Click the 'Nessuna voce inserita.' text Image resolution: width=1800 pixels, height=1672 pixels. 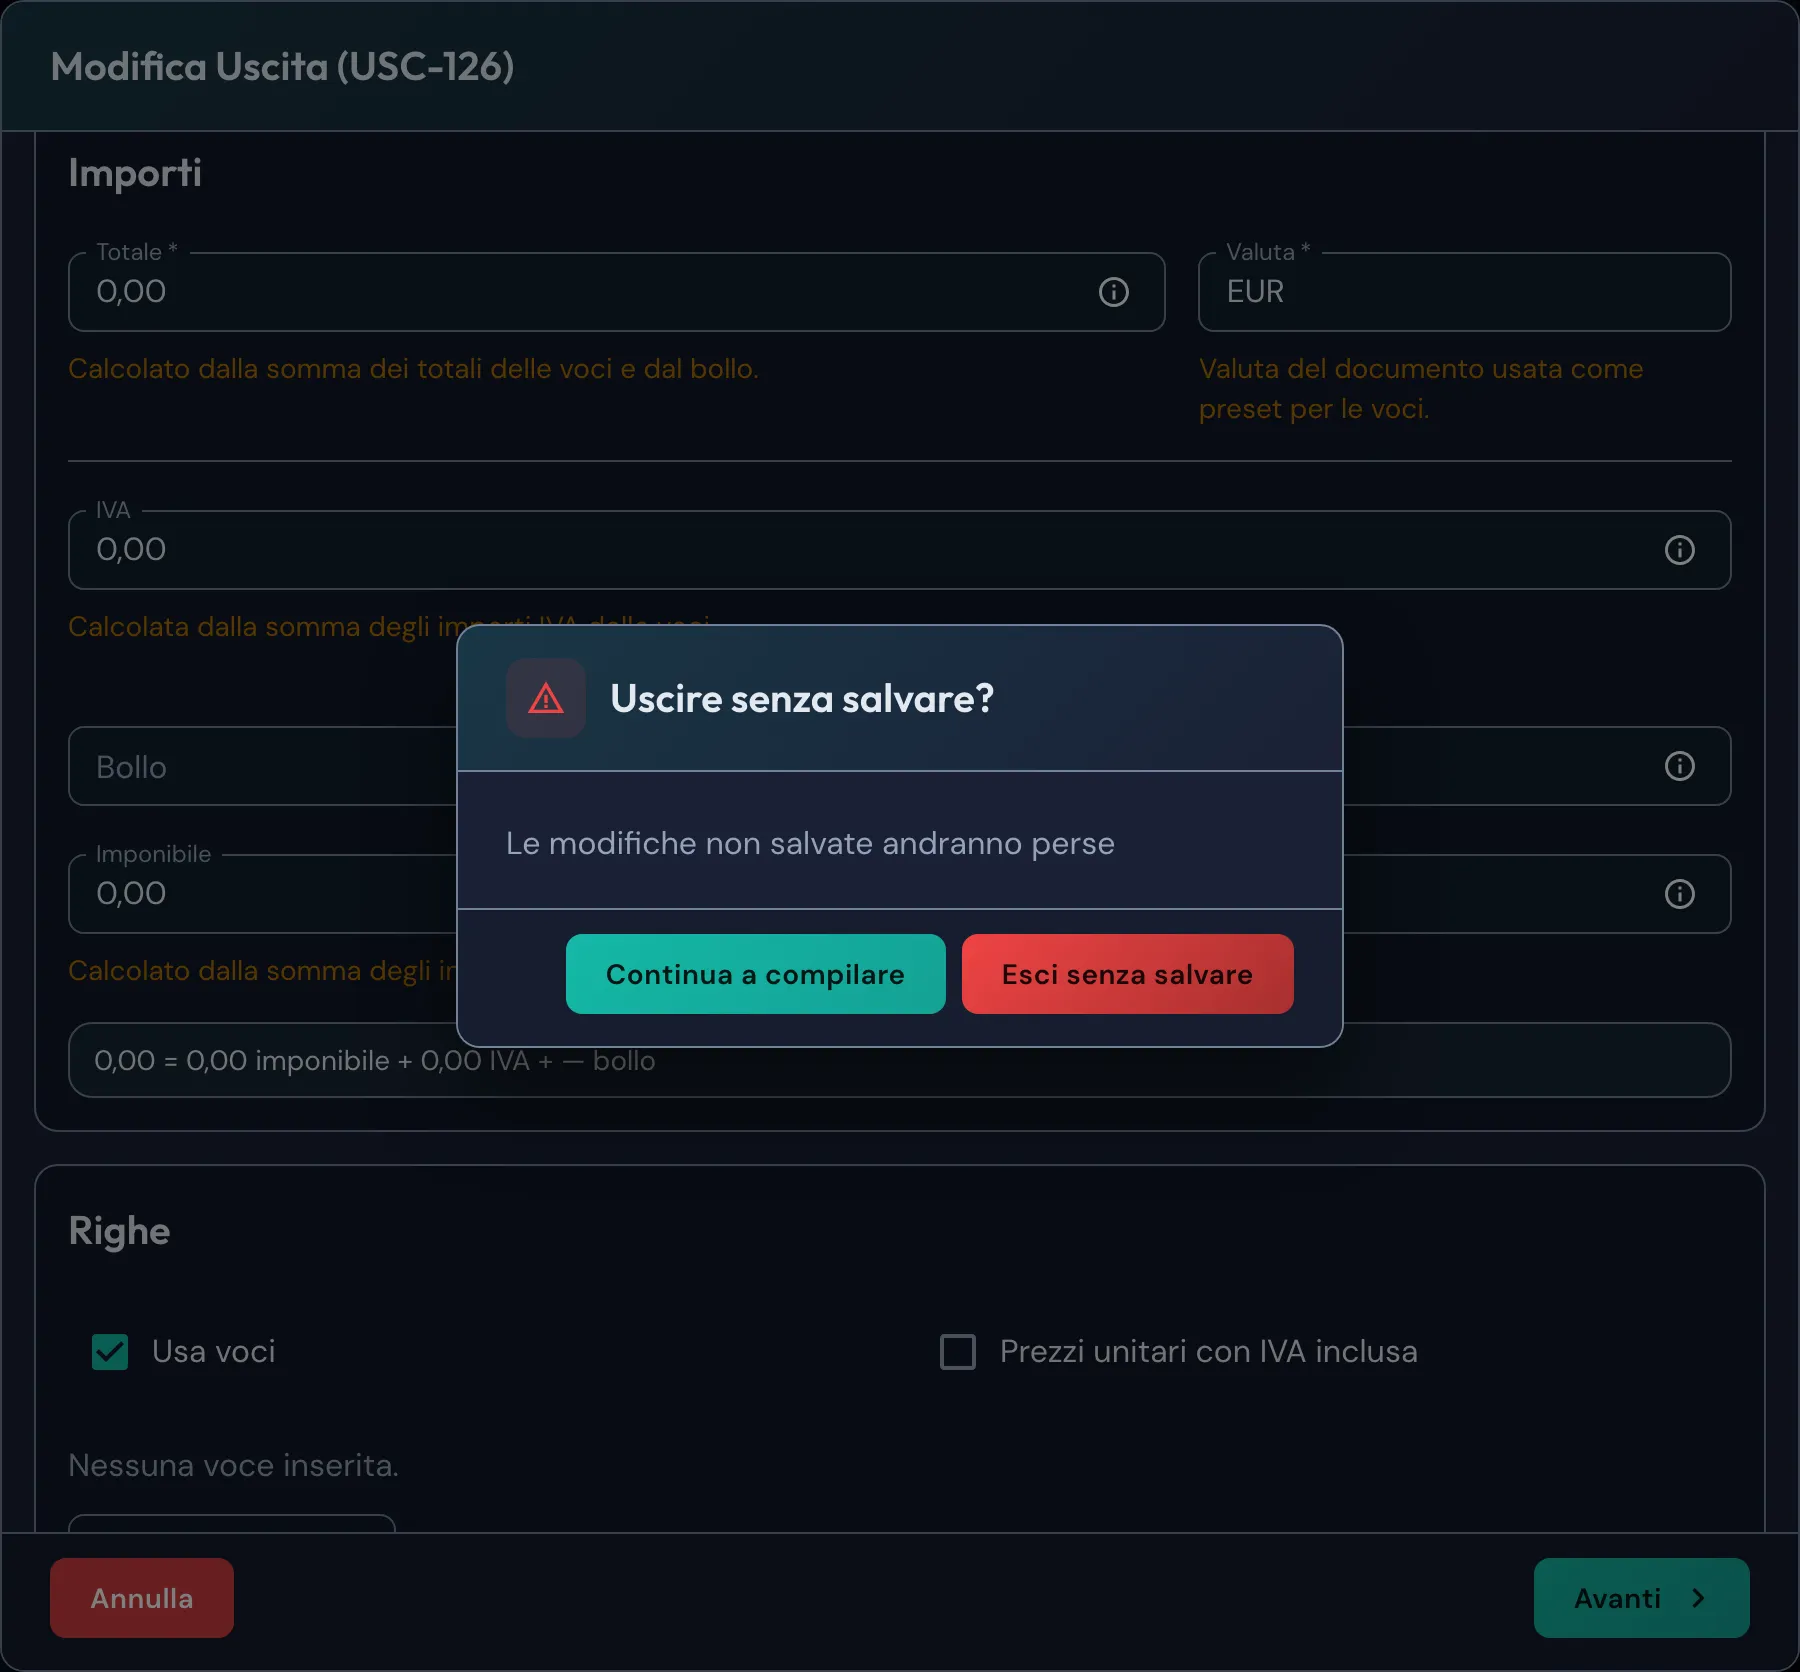(233, 1465)
